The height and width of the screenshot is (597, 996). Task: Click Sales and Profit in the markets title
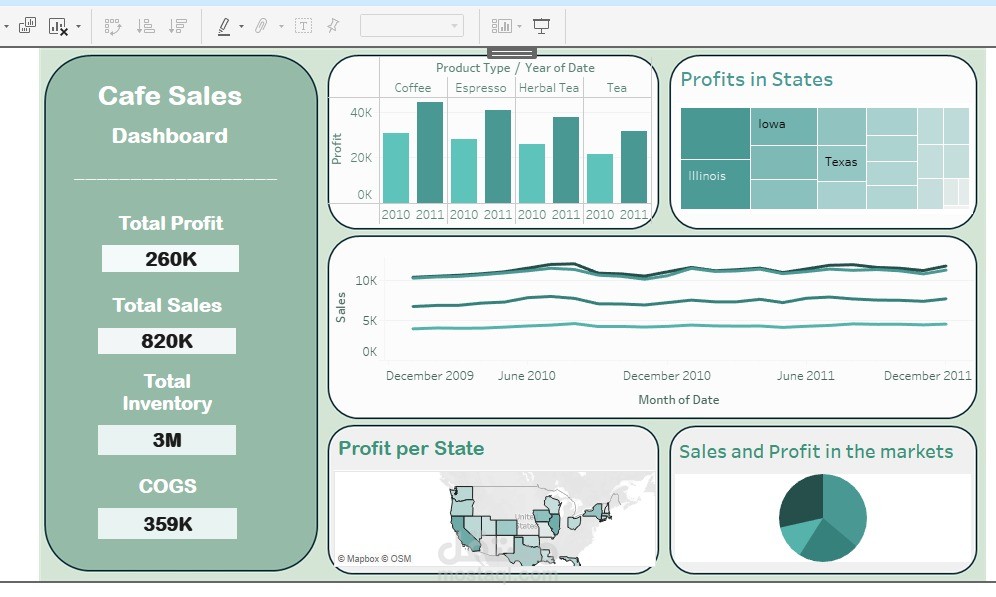click(x=816, y=452)
